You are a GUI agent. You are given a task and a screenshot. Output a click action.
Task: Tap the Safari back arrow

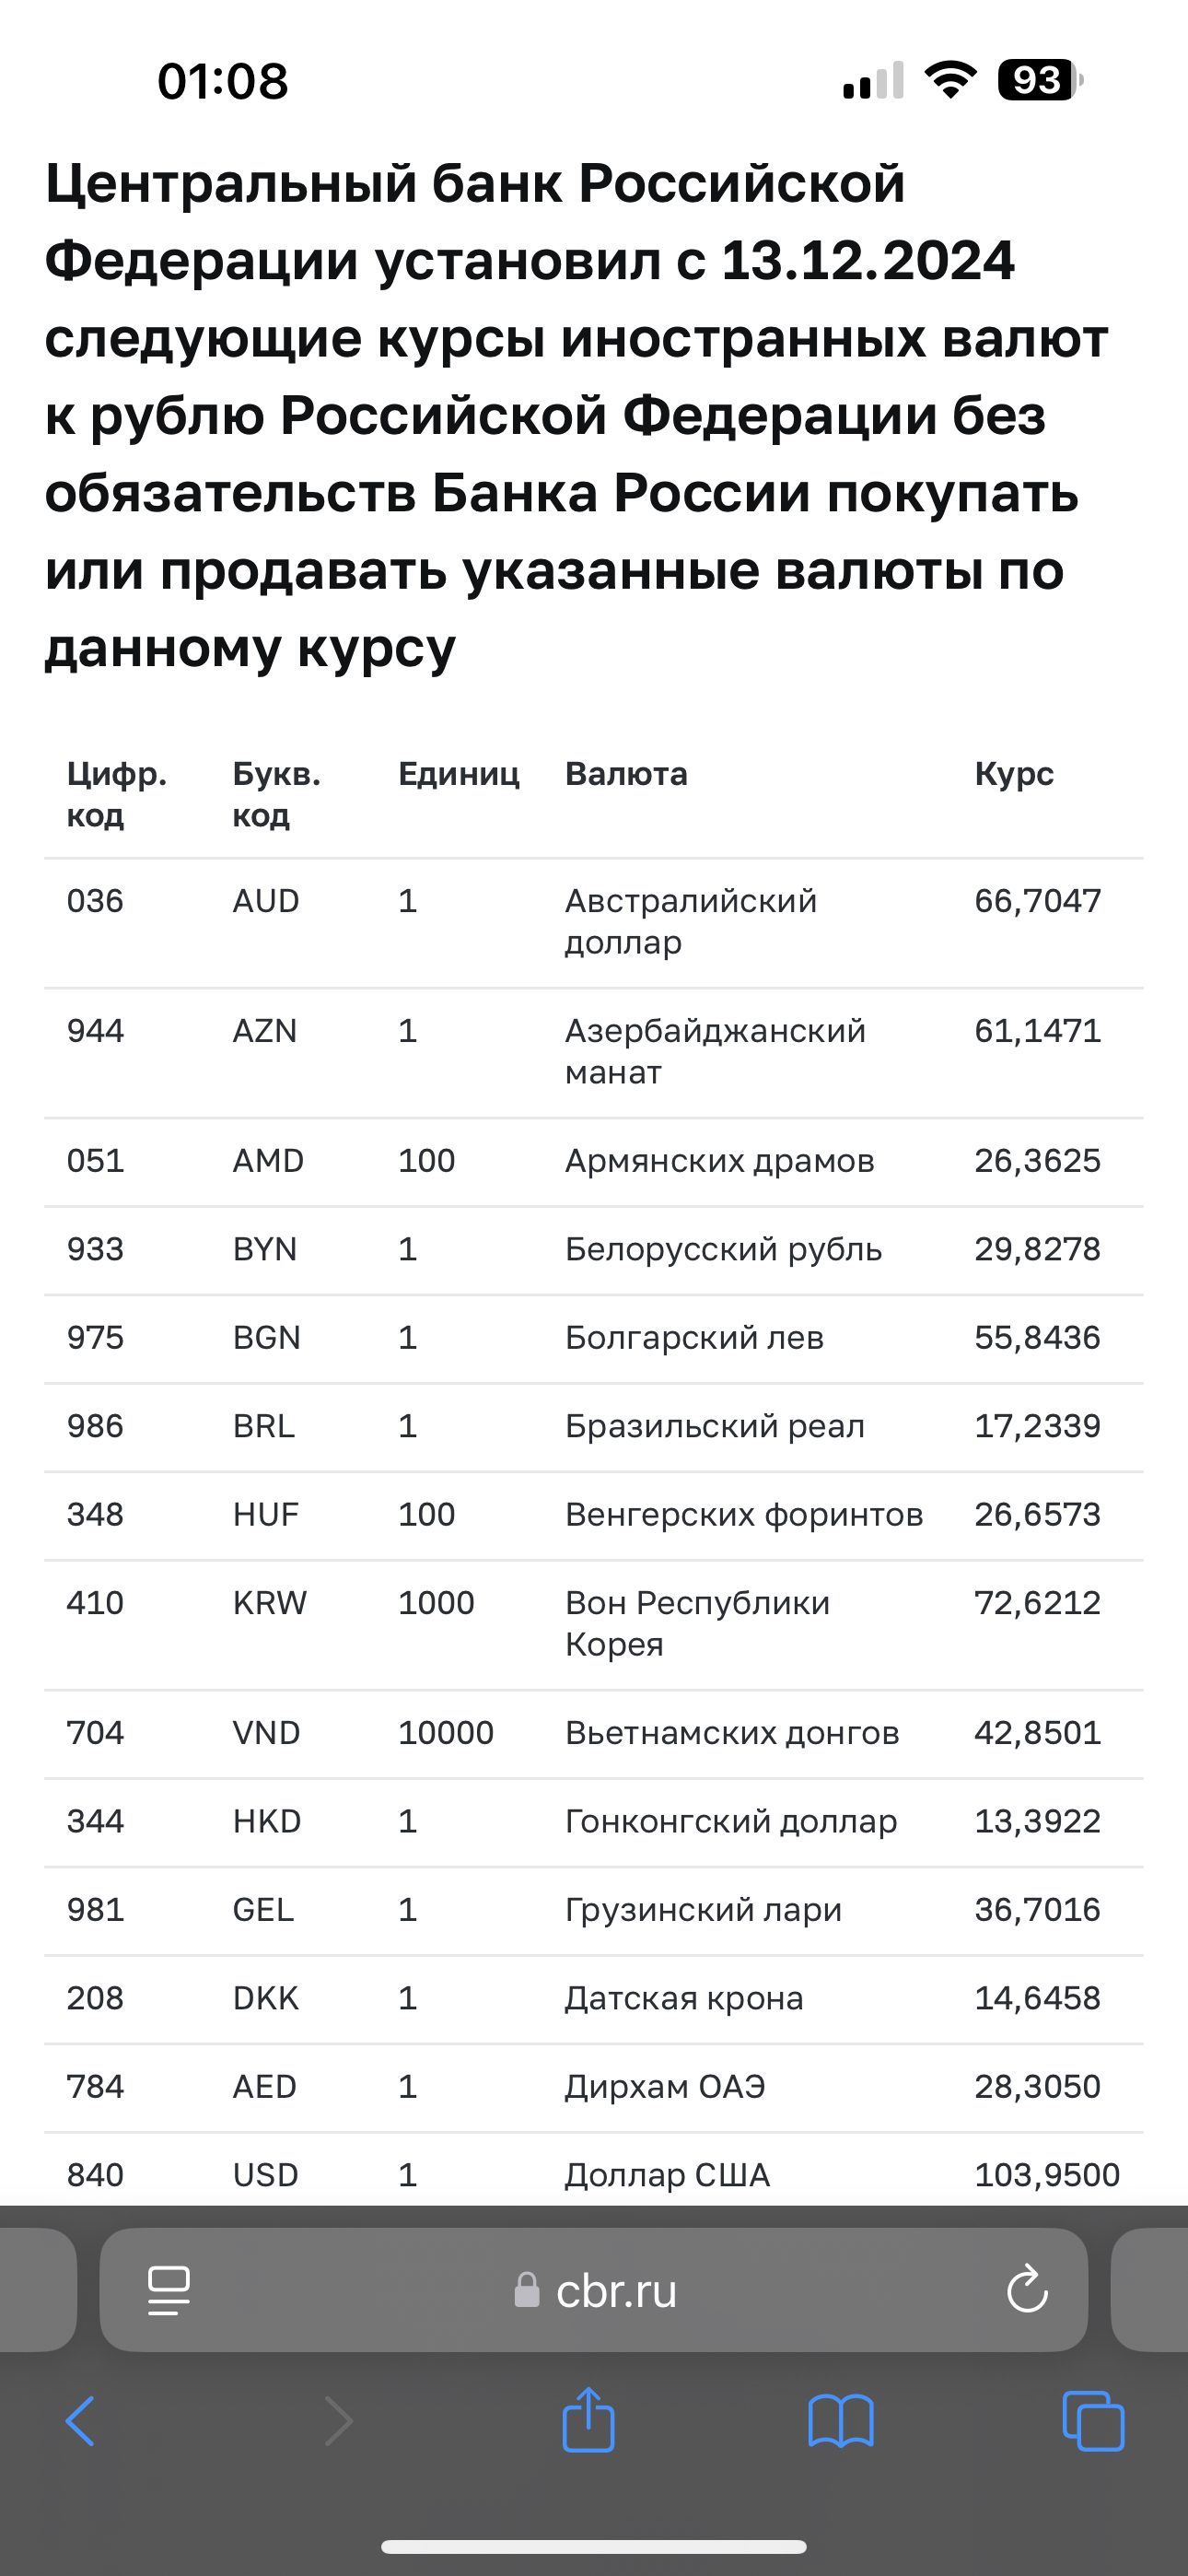[x=80, y=2421]
